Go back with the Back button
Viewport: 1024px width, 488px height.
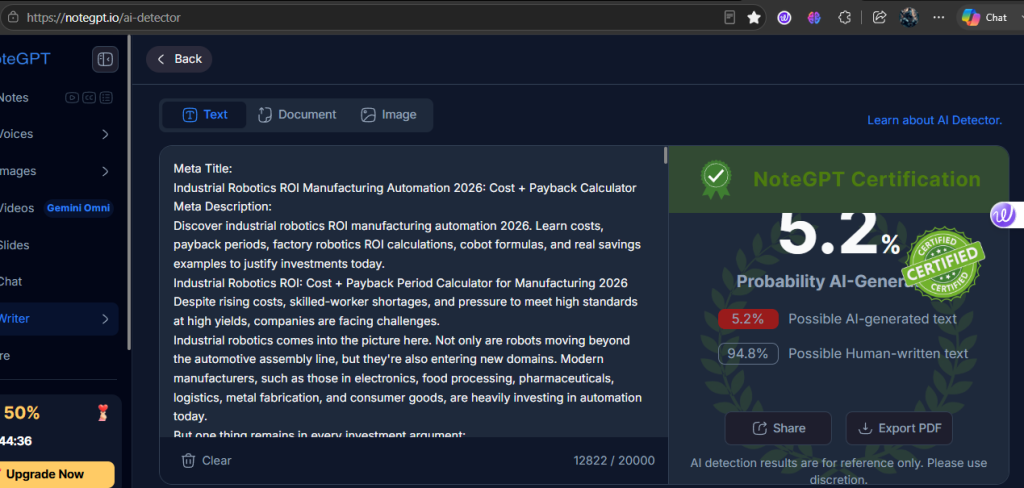[179, 59]
